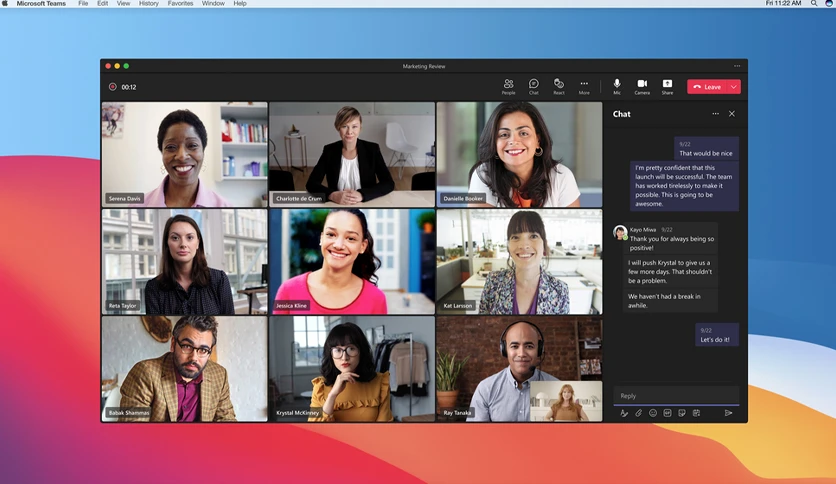
Task: Click the 'I'm pretty confident' message bubble
Action: pos(684,185)
